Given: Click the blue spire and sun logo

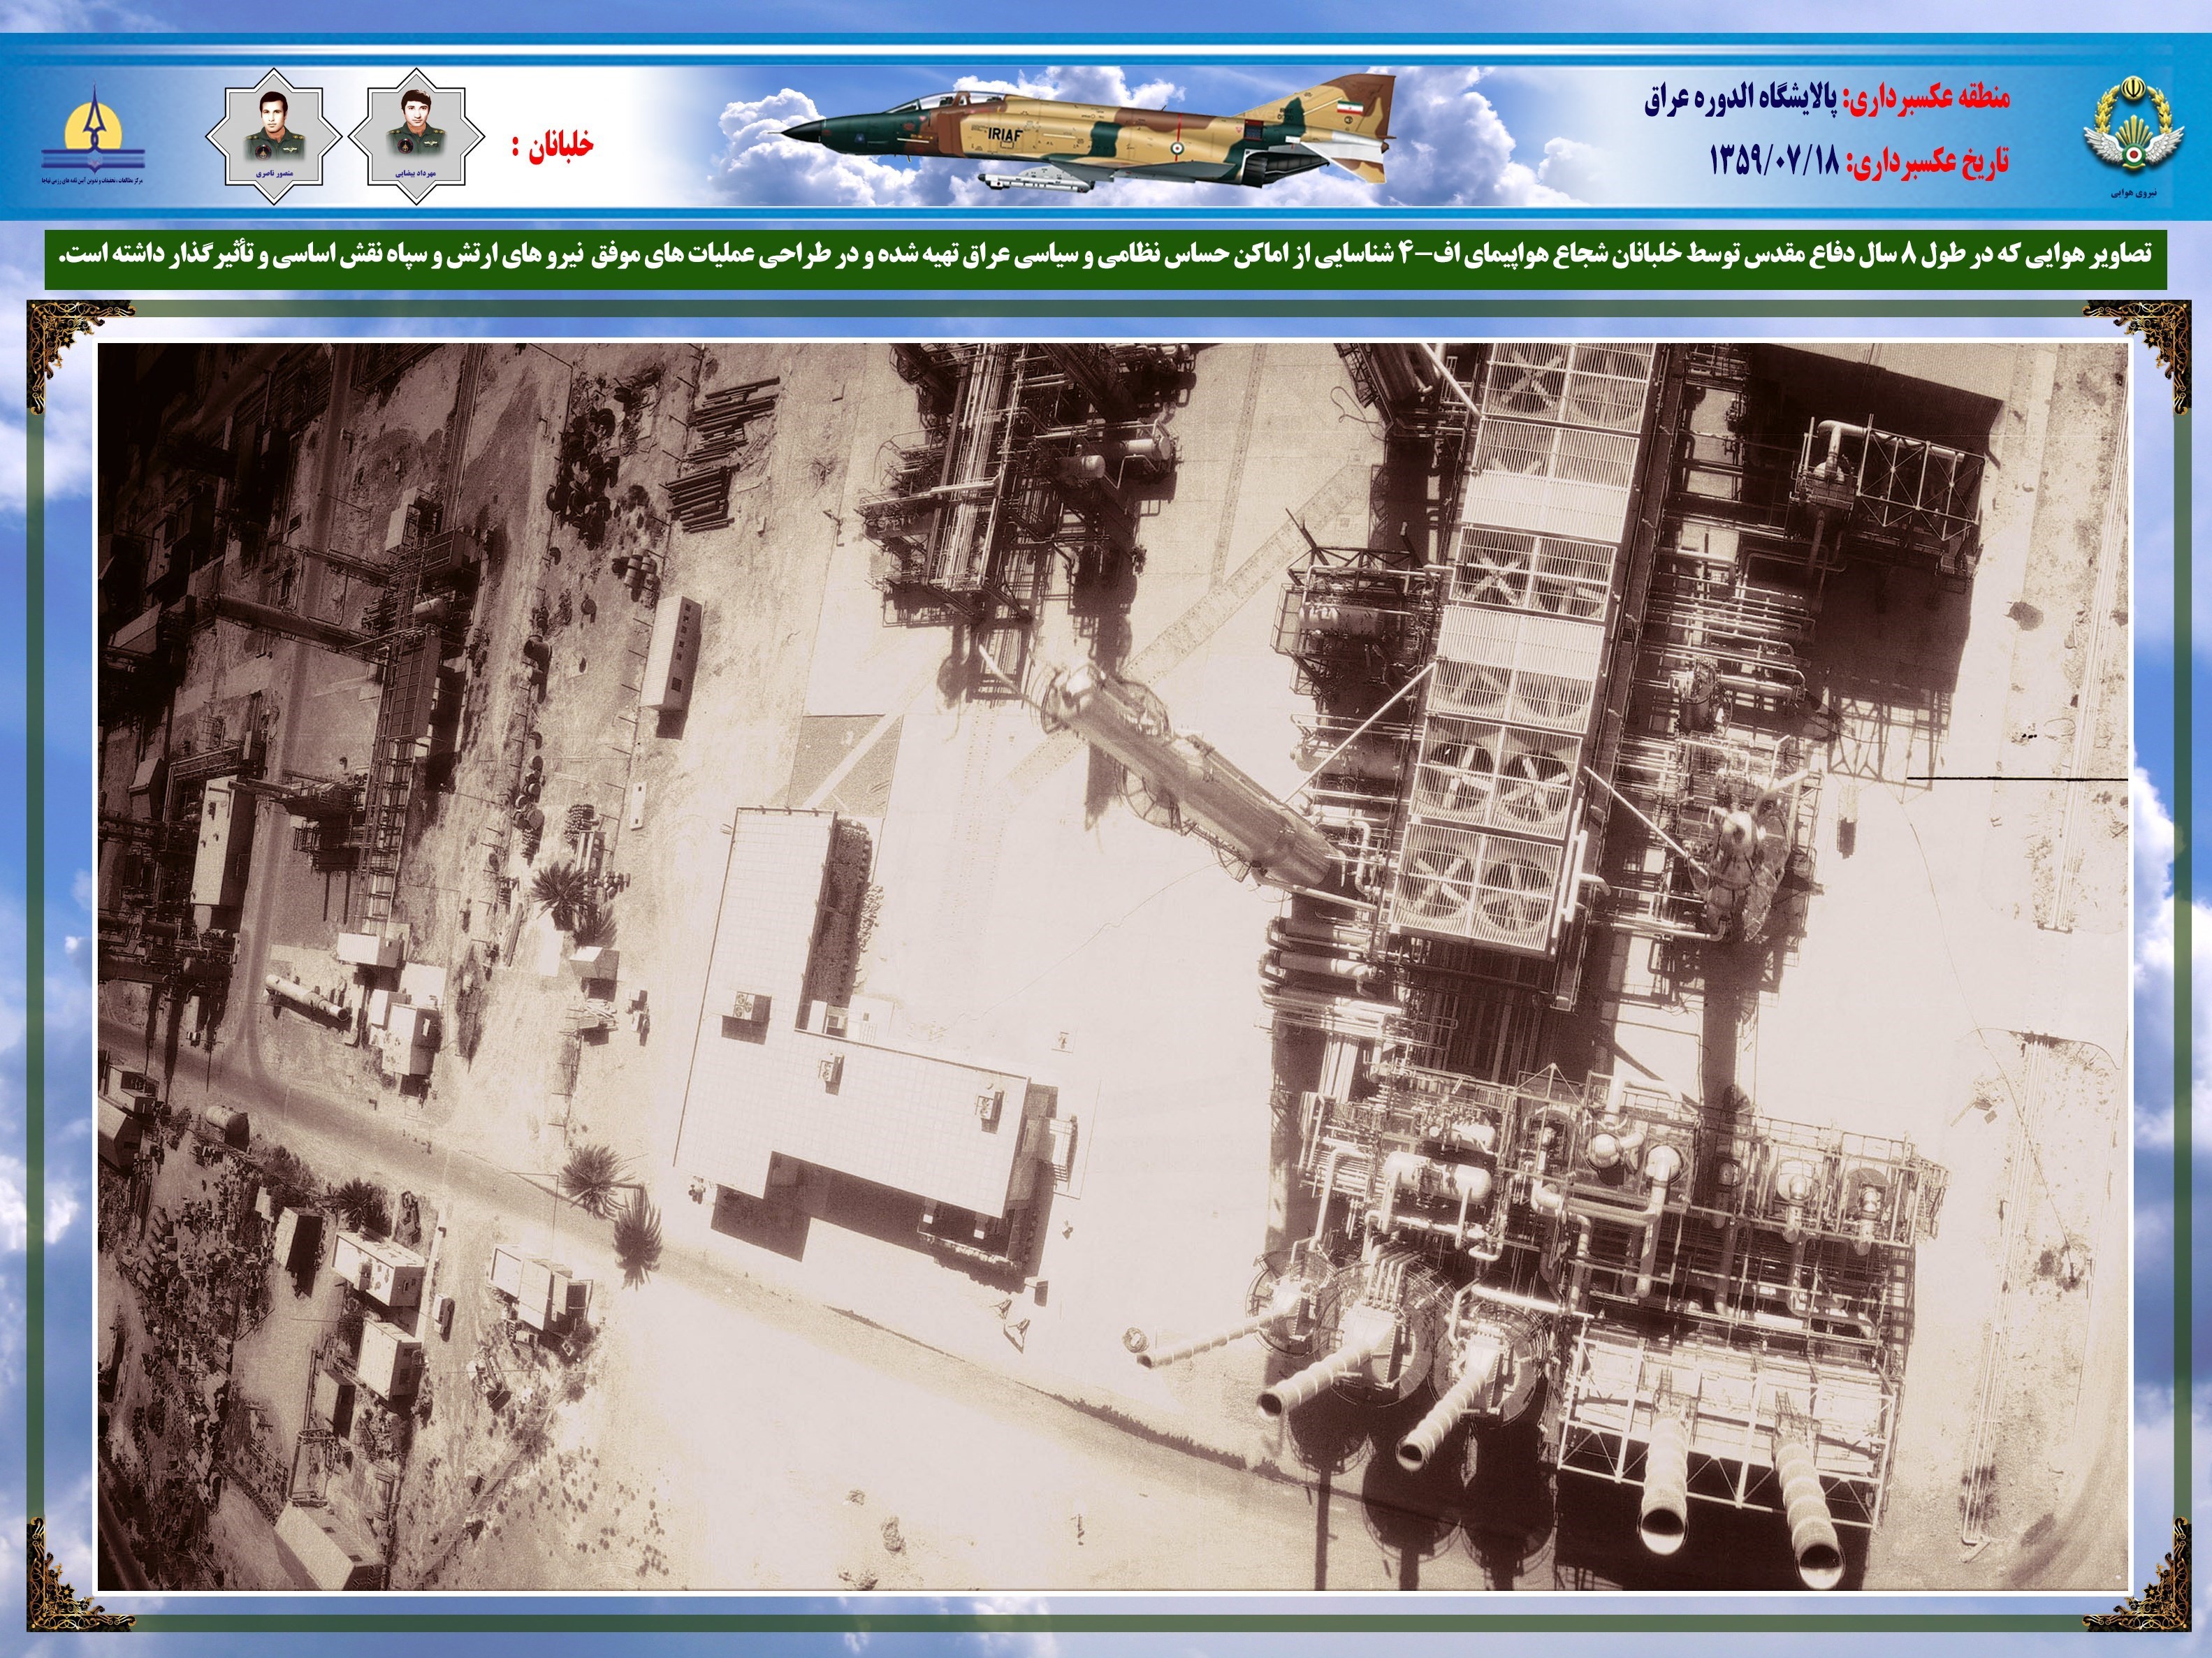Looking at the screenshot, I should click(94, 131).
